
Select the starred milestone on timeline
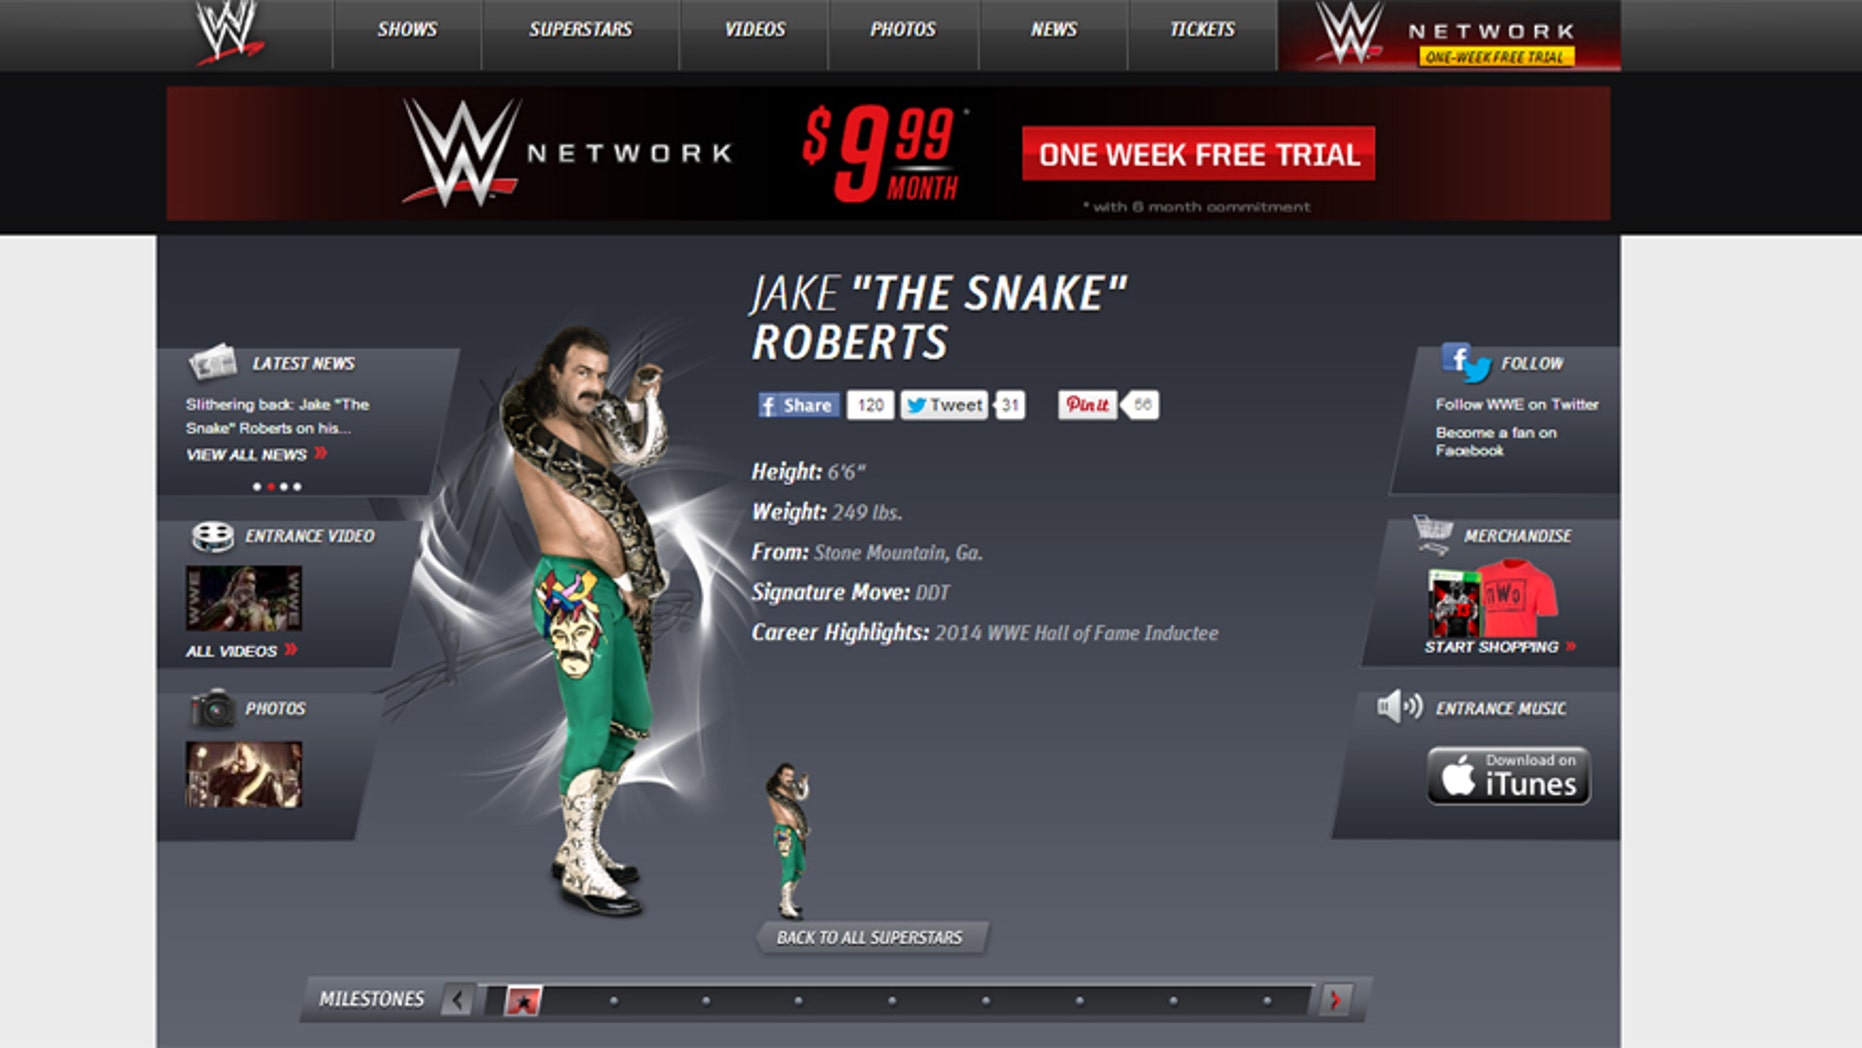(523, 1000)
